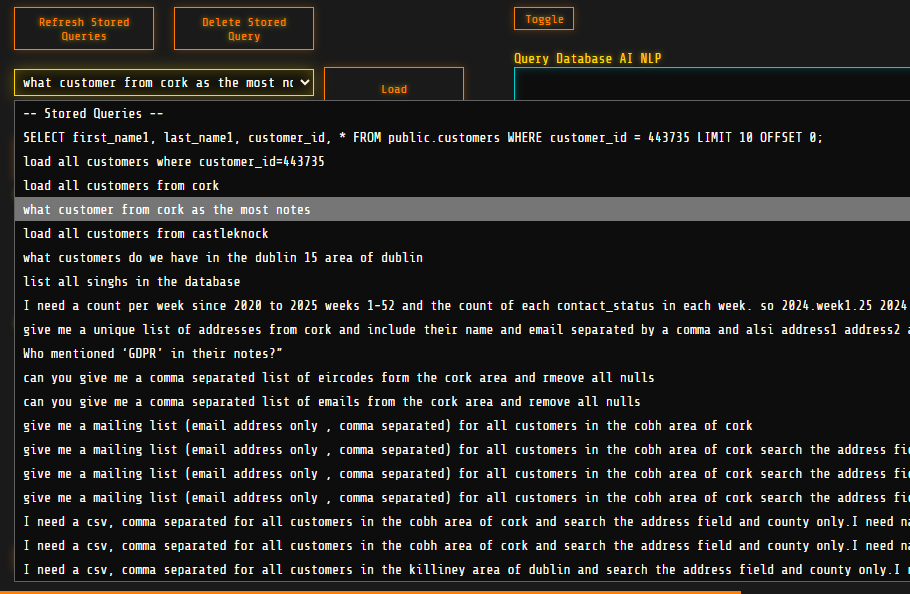Focus the Query Database AI NLP text box
This screenshot has height=594, width=910.
(710, 86)
